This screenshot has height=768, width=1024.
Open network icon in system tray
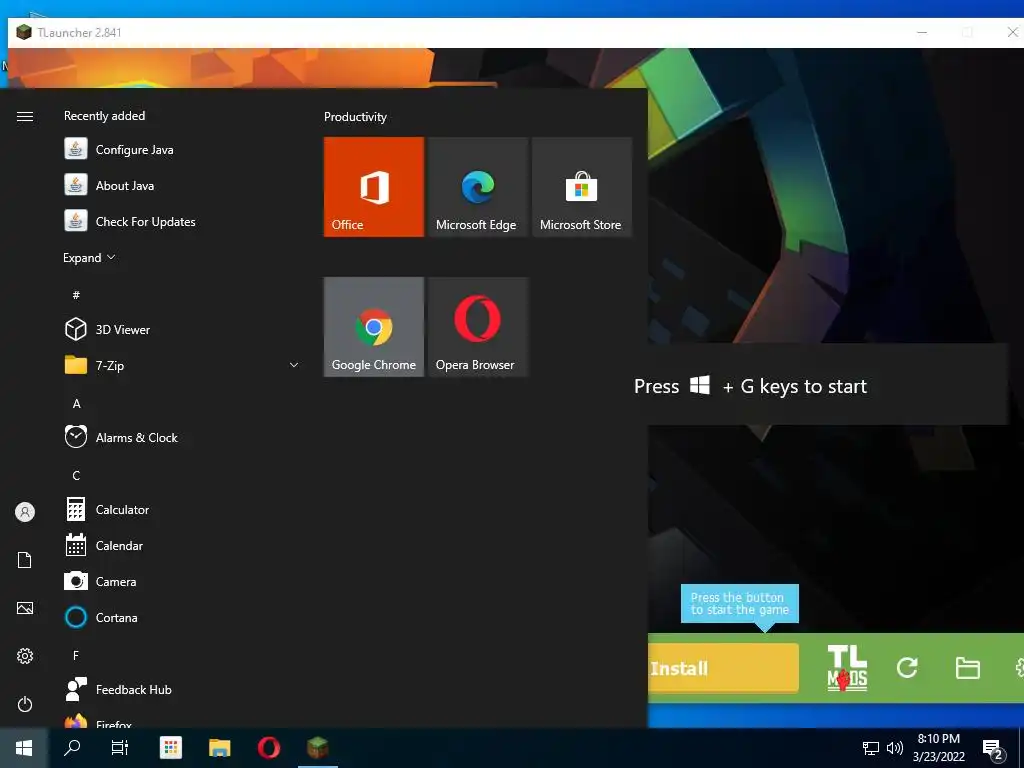coord(871,748)
